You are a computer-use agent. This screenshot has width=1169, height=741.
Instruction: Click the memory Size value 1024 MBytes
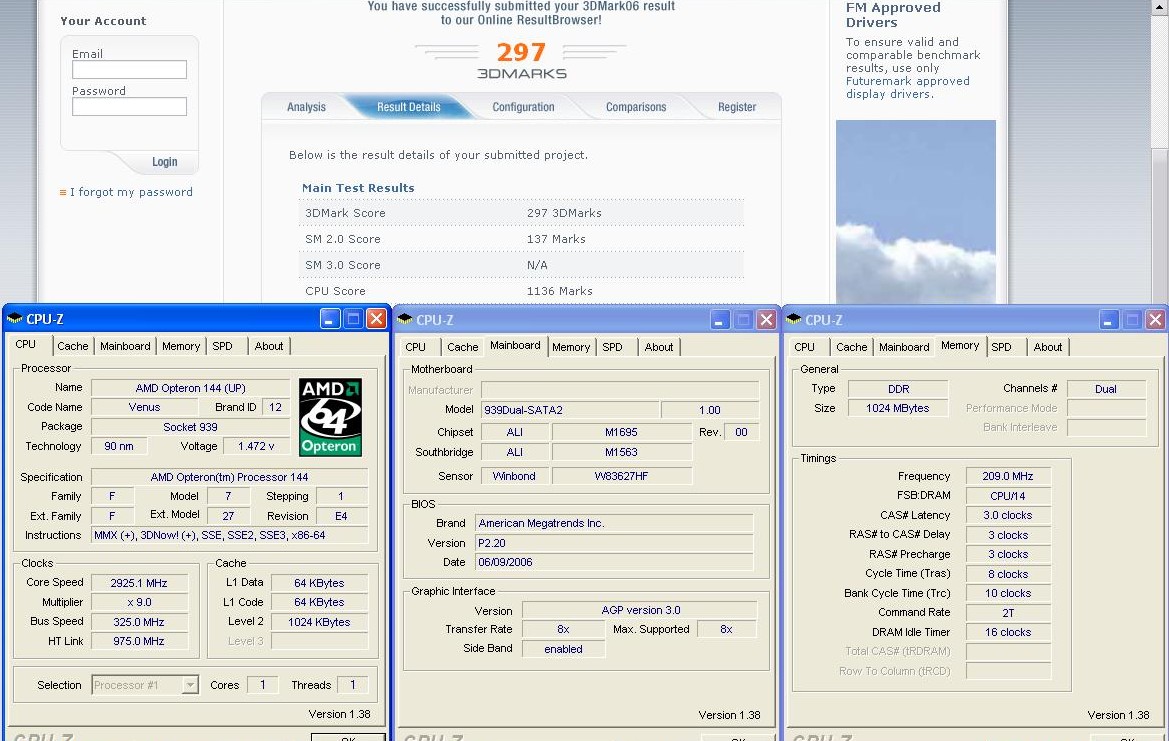coord(898,408)
